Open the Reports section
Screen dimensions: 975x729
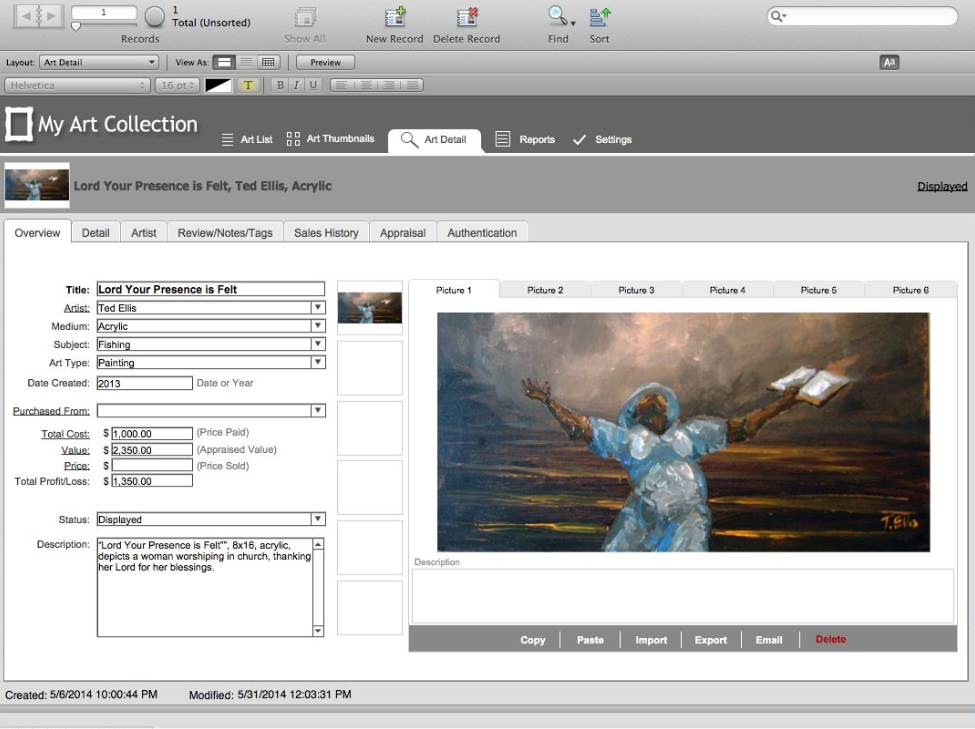[525, 139]
